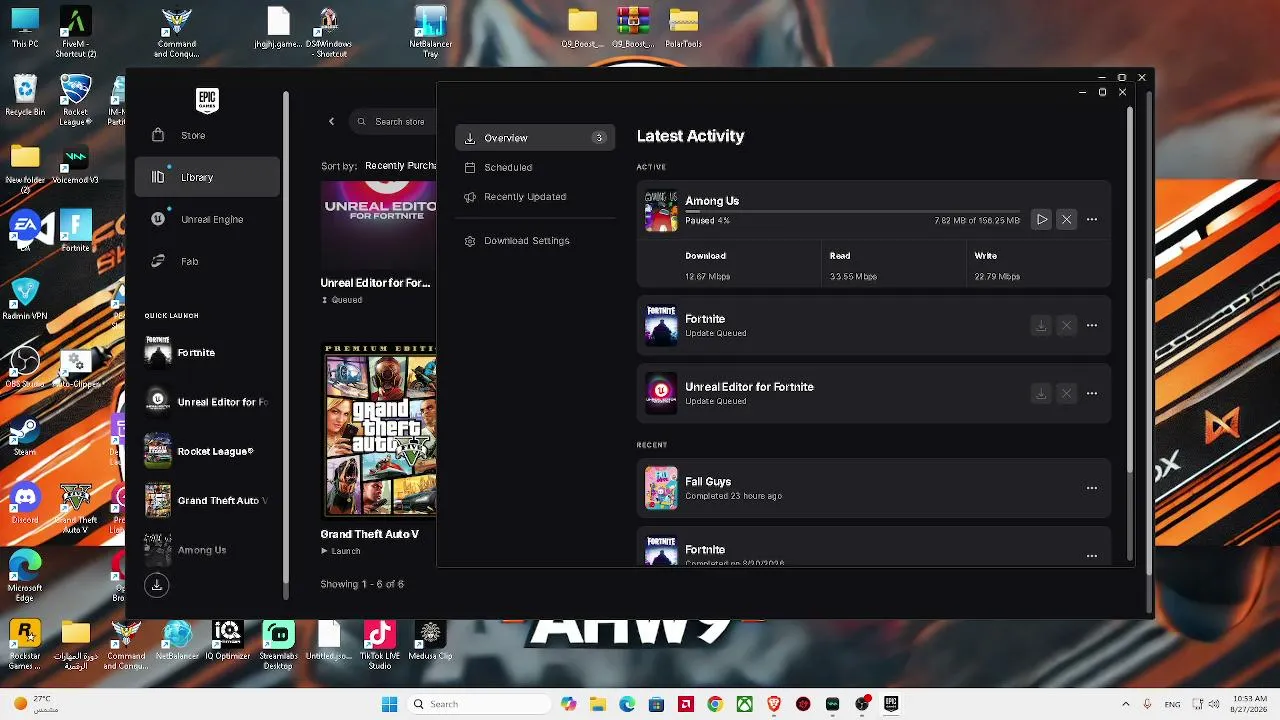Select the Radmin VPN desktop icon
The width and height of the screenshot is (1280, 720).
25,299
